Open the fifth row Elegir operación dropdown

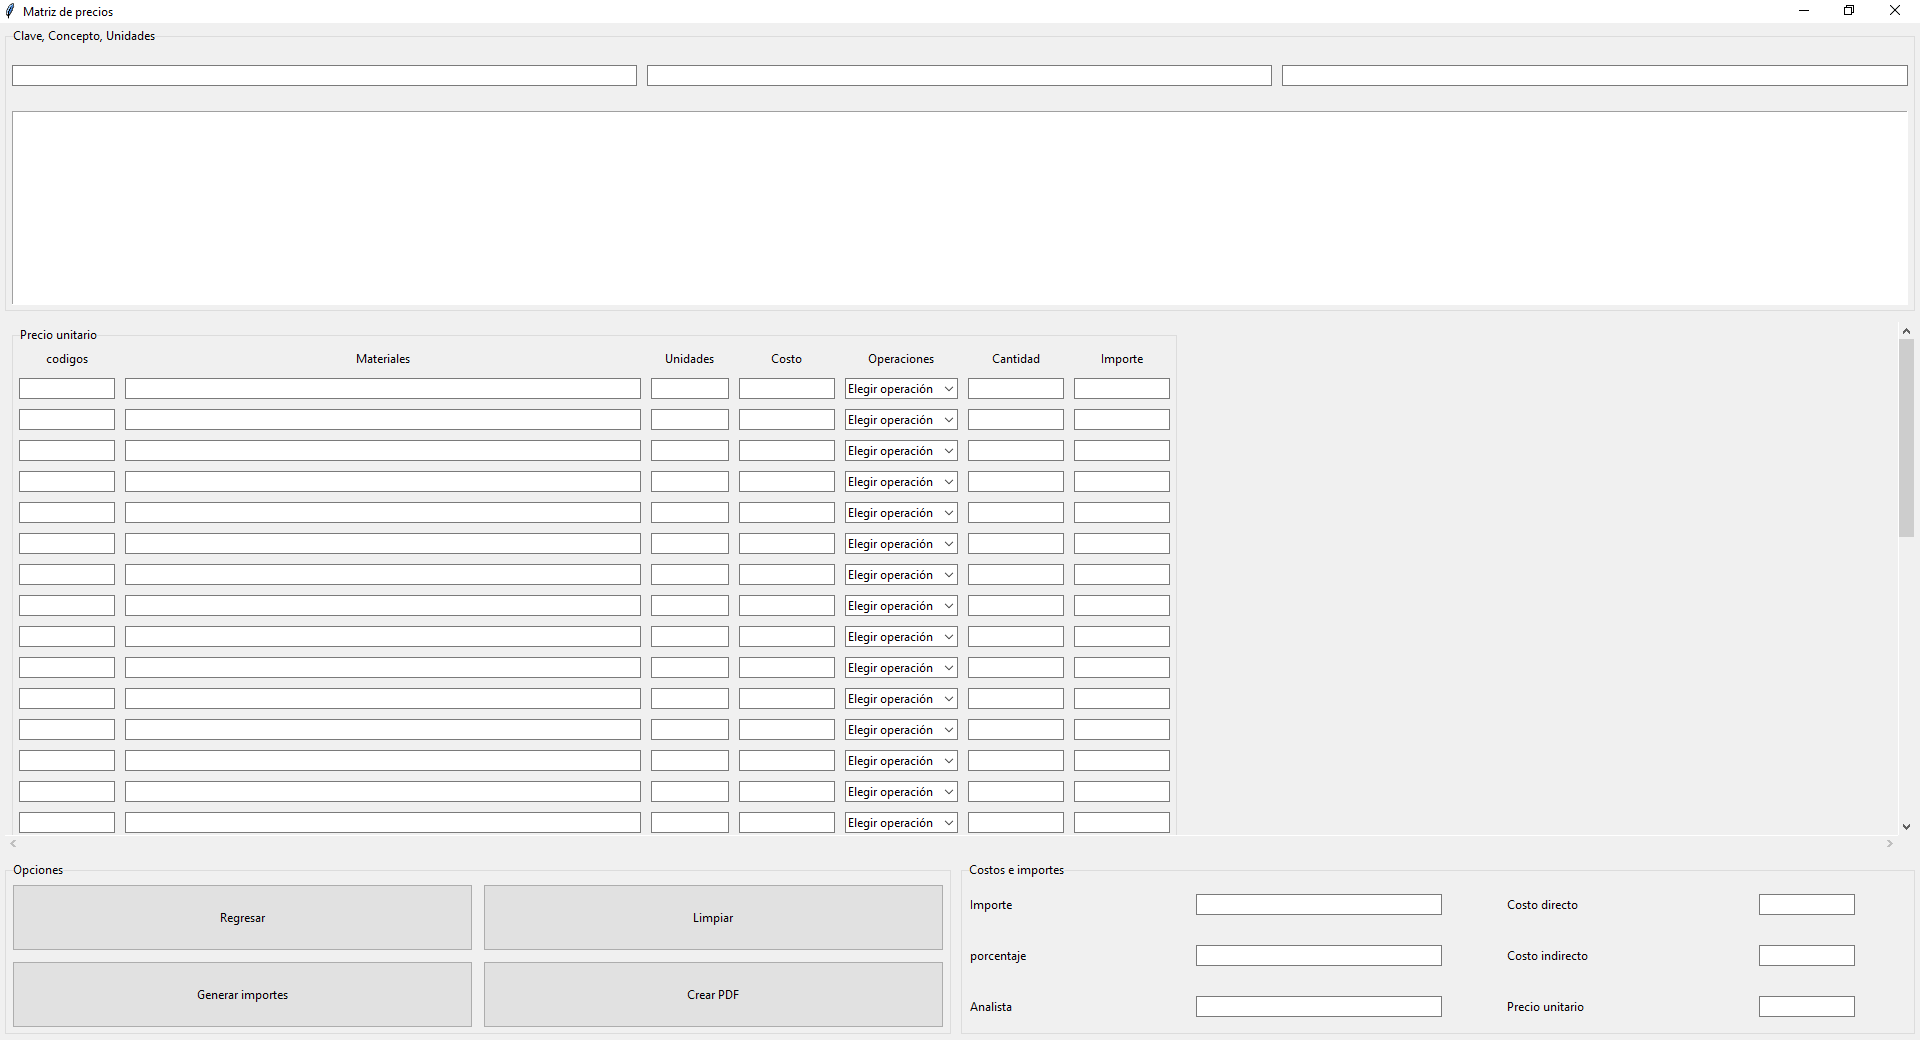901,513
